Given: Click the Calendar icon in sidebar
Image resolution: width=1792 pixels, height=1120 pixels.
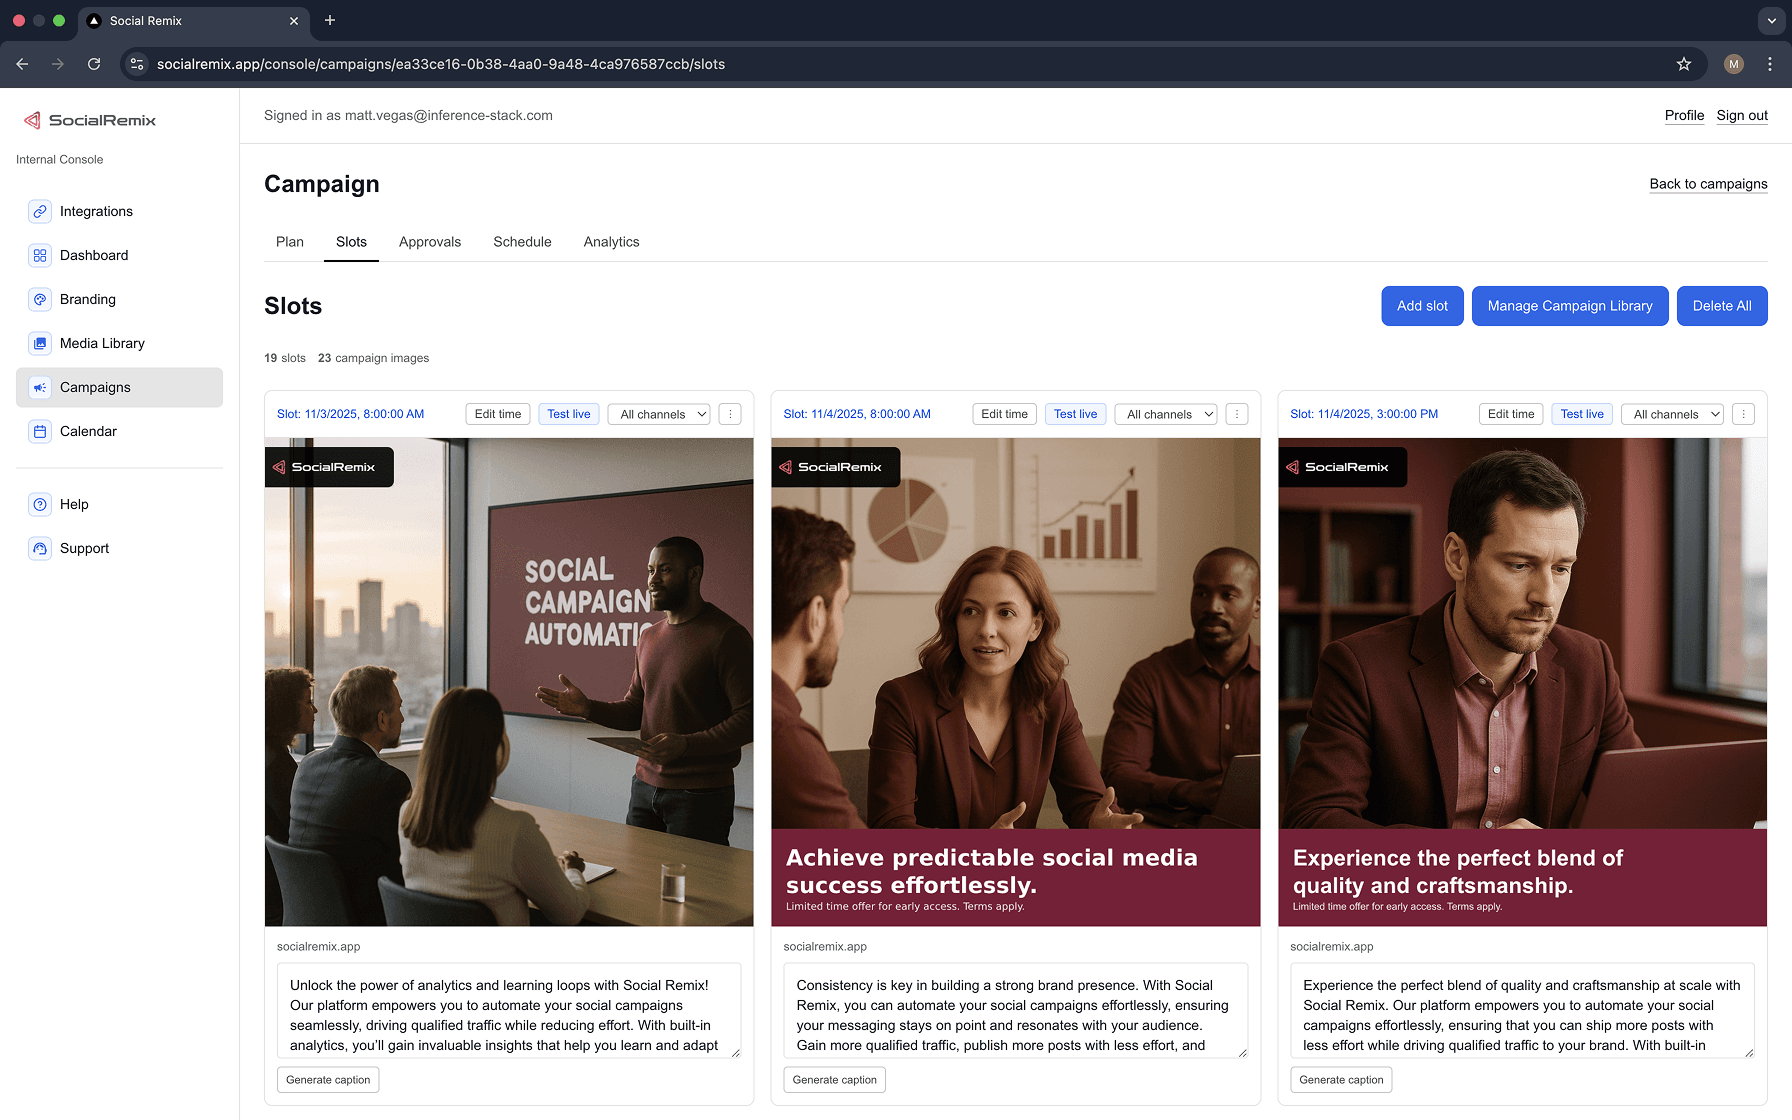Looking at the screenshot, I should (x=40, y=431).
